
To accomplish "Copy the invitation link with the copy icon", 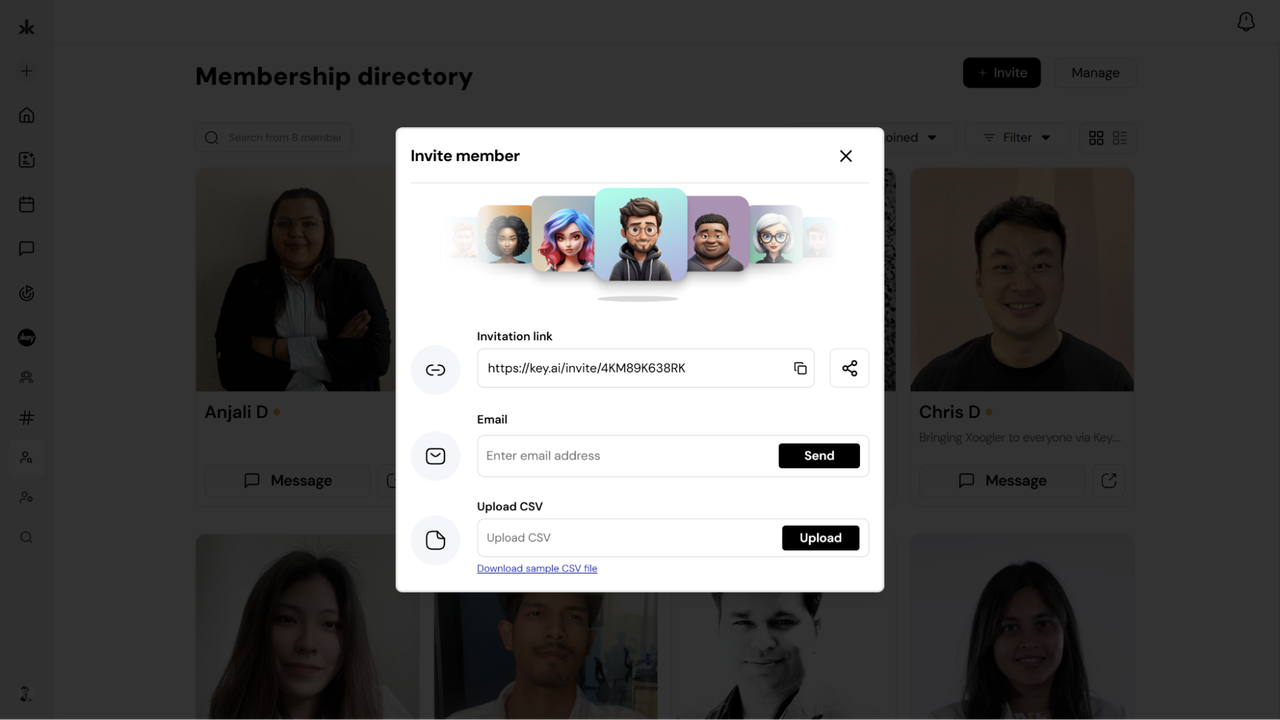I will tap(800, 368).
